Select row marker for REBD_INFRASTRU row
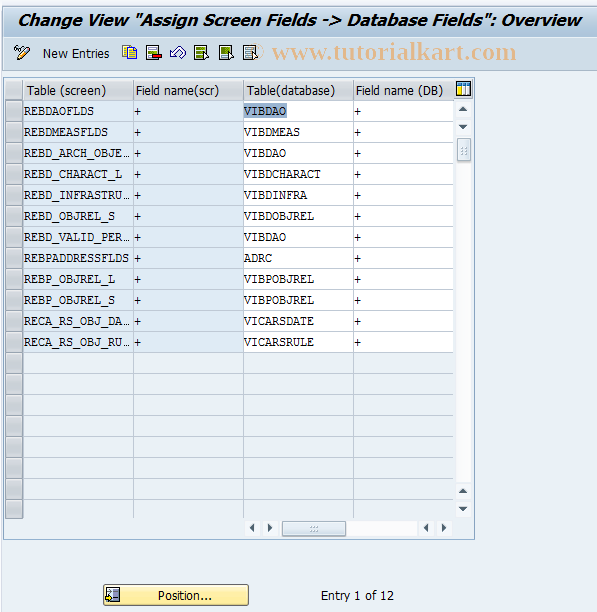 [x=14, y=196]
